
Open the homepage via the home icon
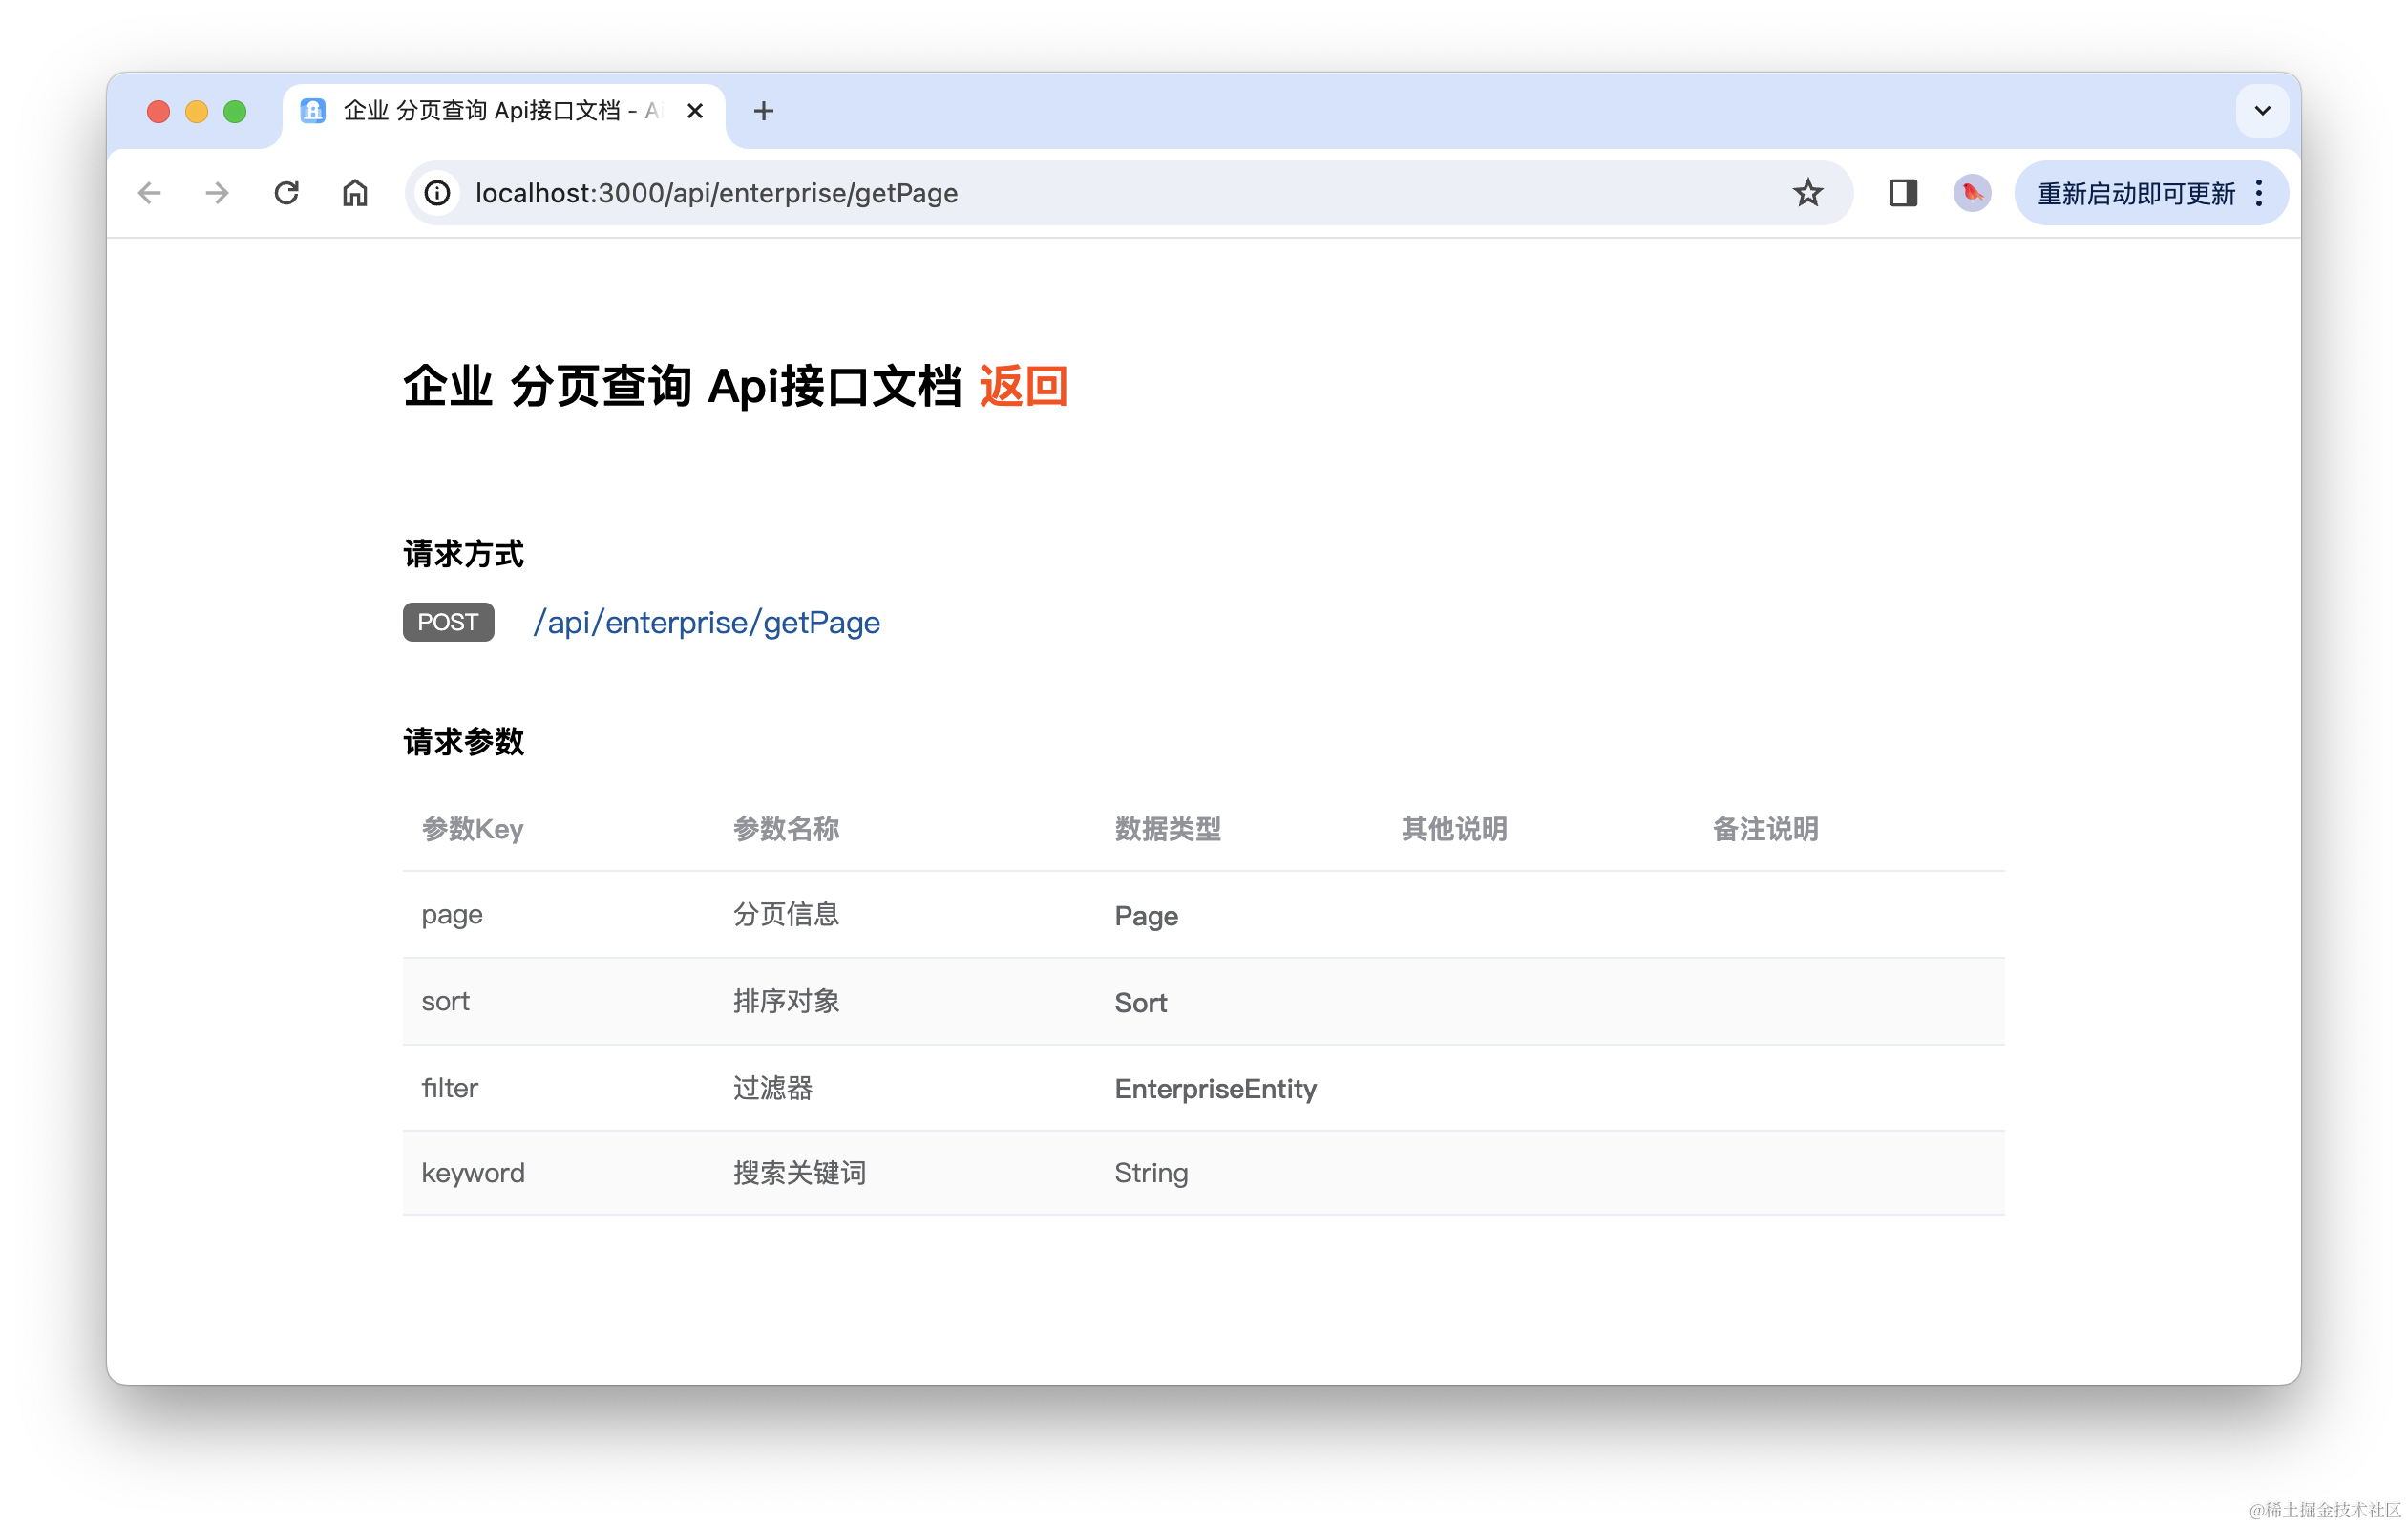pos(355,193)
